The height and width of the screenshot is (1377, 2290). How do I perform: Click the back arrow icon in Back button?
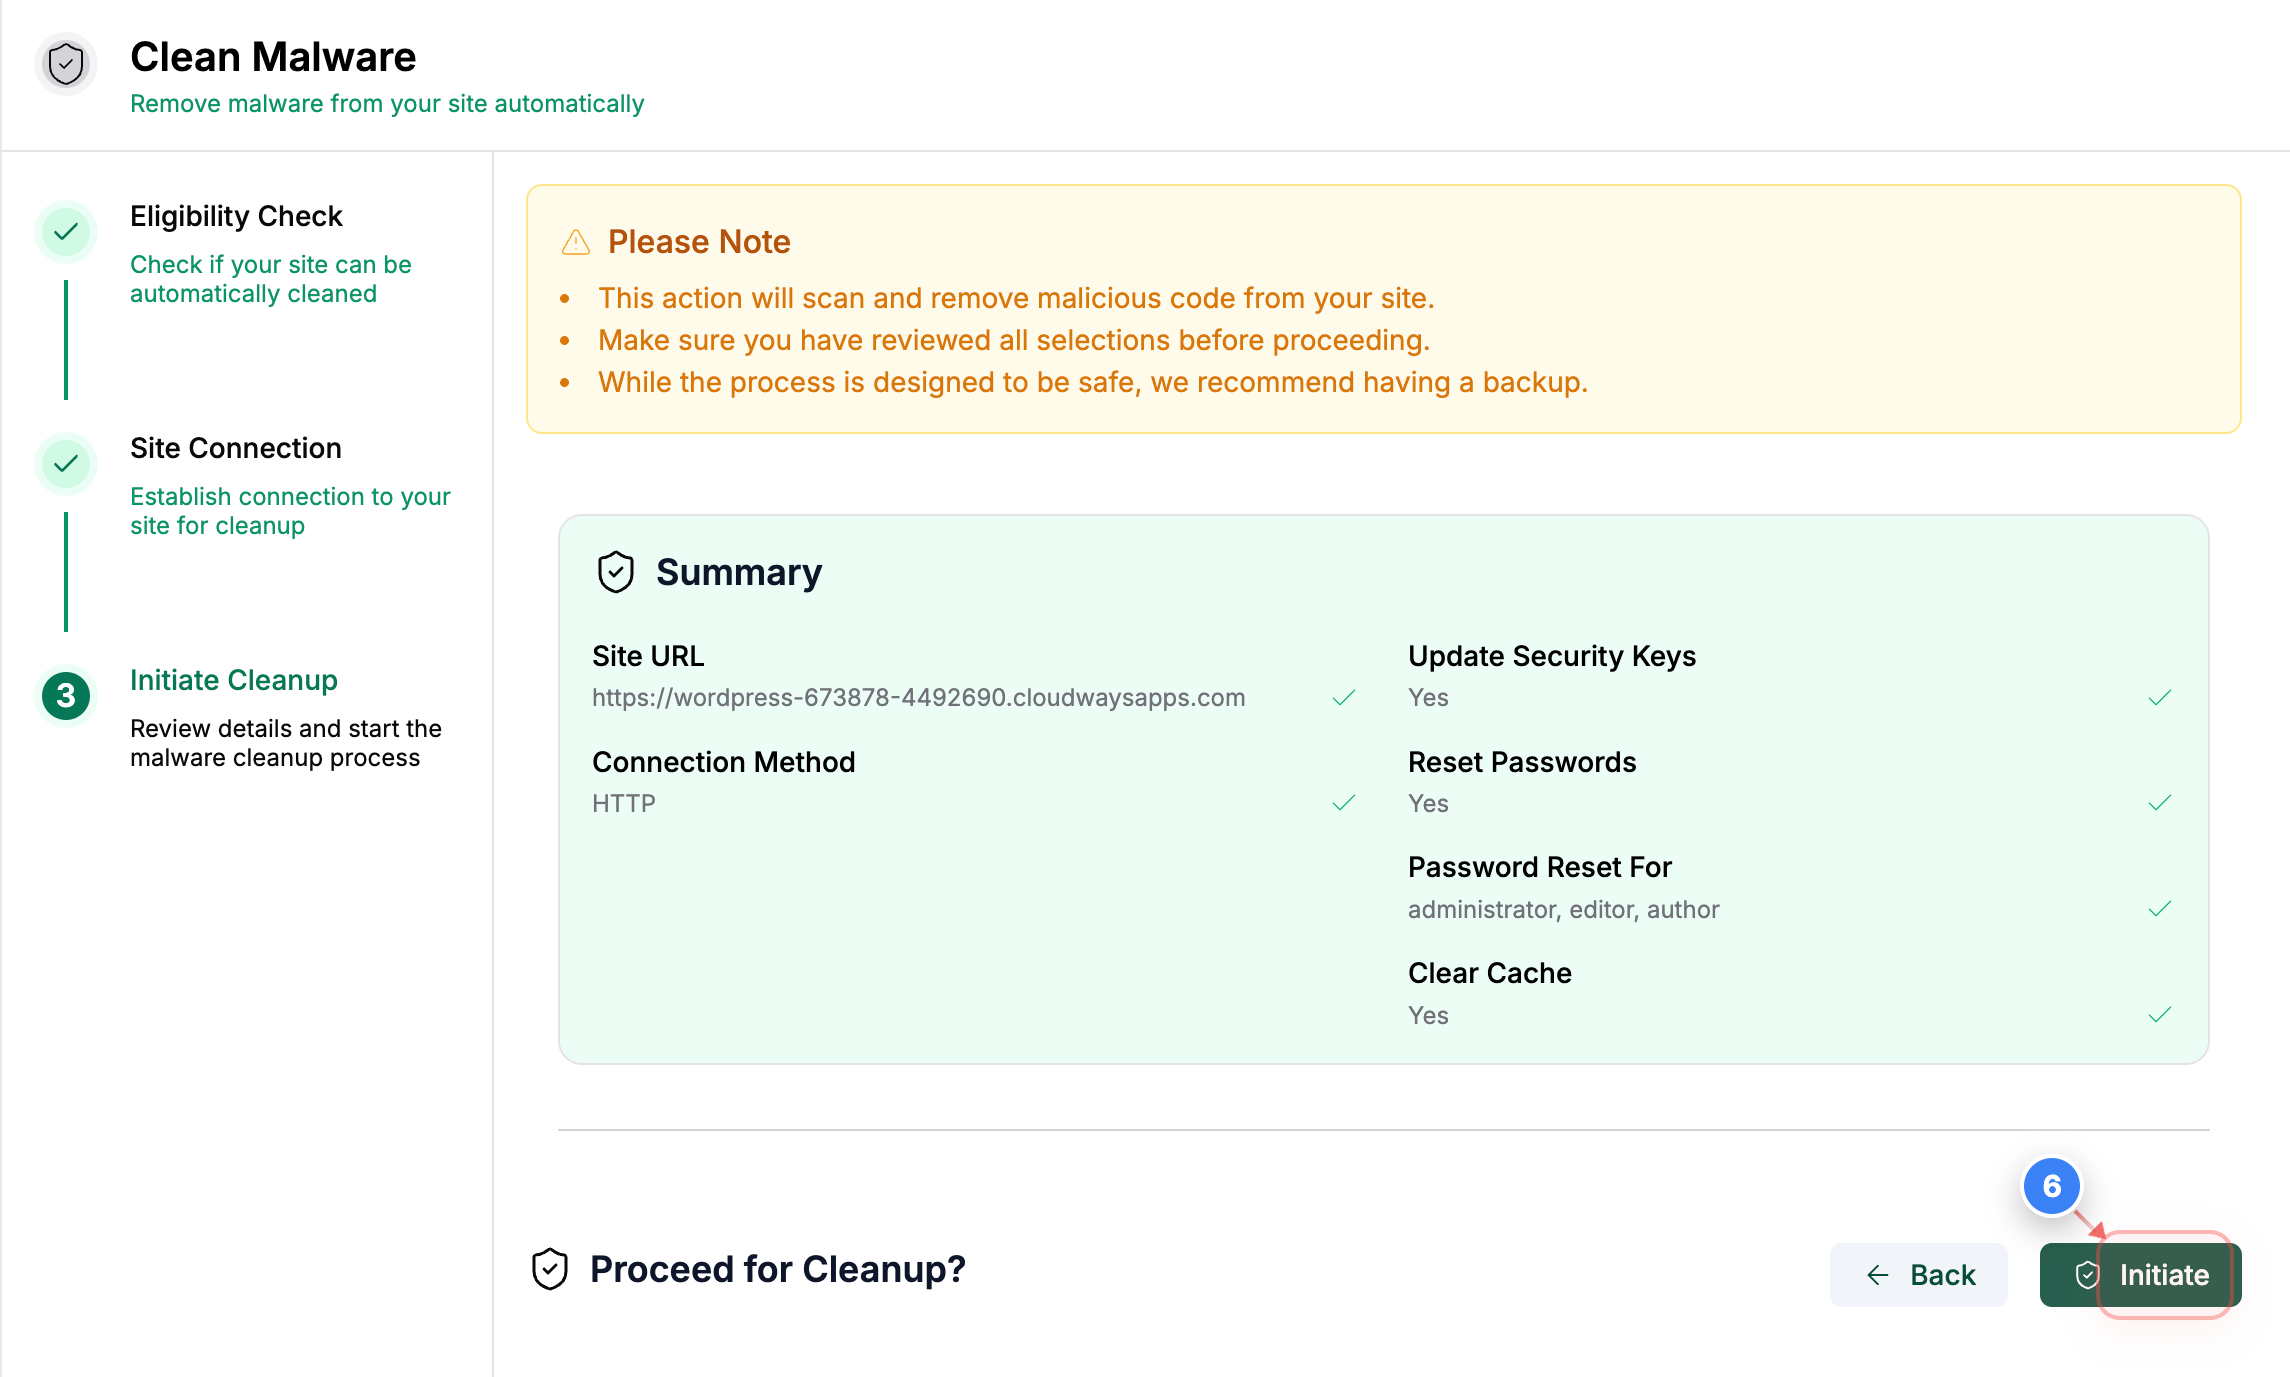tap(1876, 1275)
